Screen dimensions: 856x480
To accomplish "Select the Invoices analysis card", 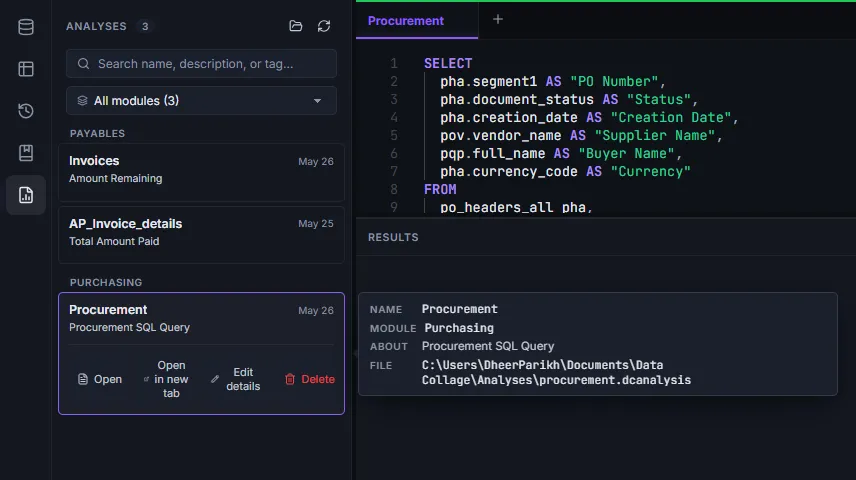I will pos(201,172).
